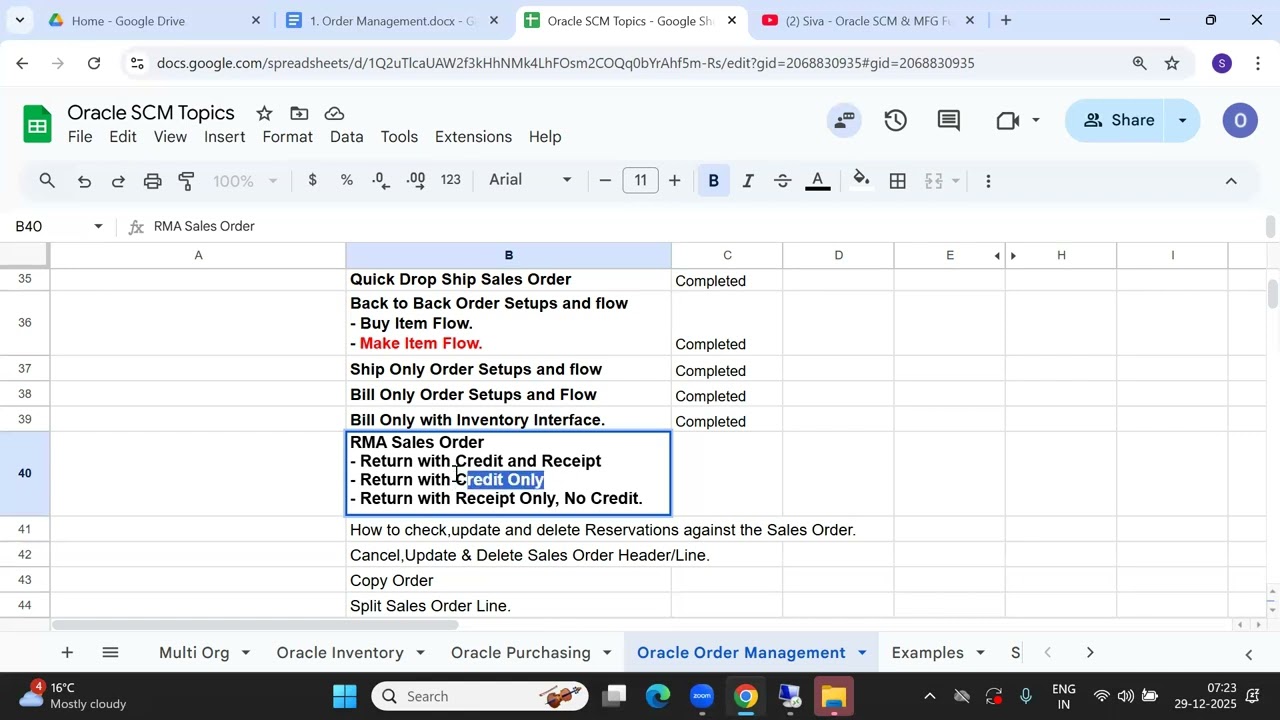Open the borders tool

(898, 181)
